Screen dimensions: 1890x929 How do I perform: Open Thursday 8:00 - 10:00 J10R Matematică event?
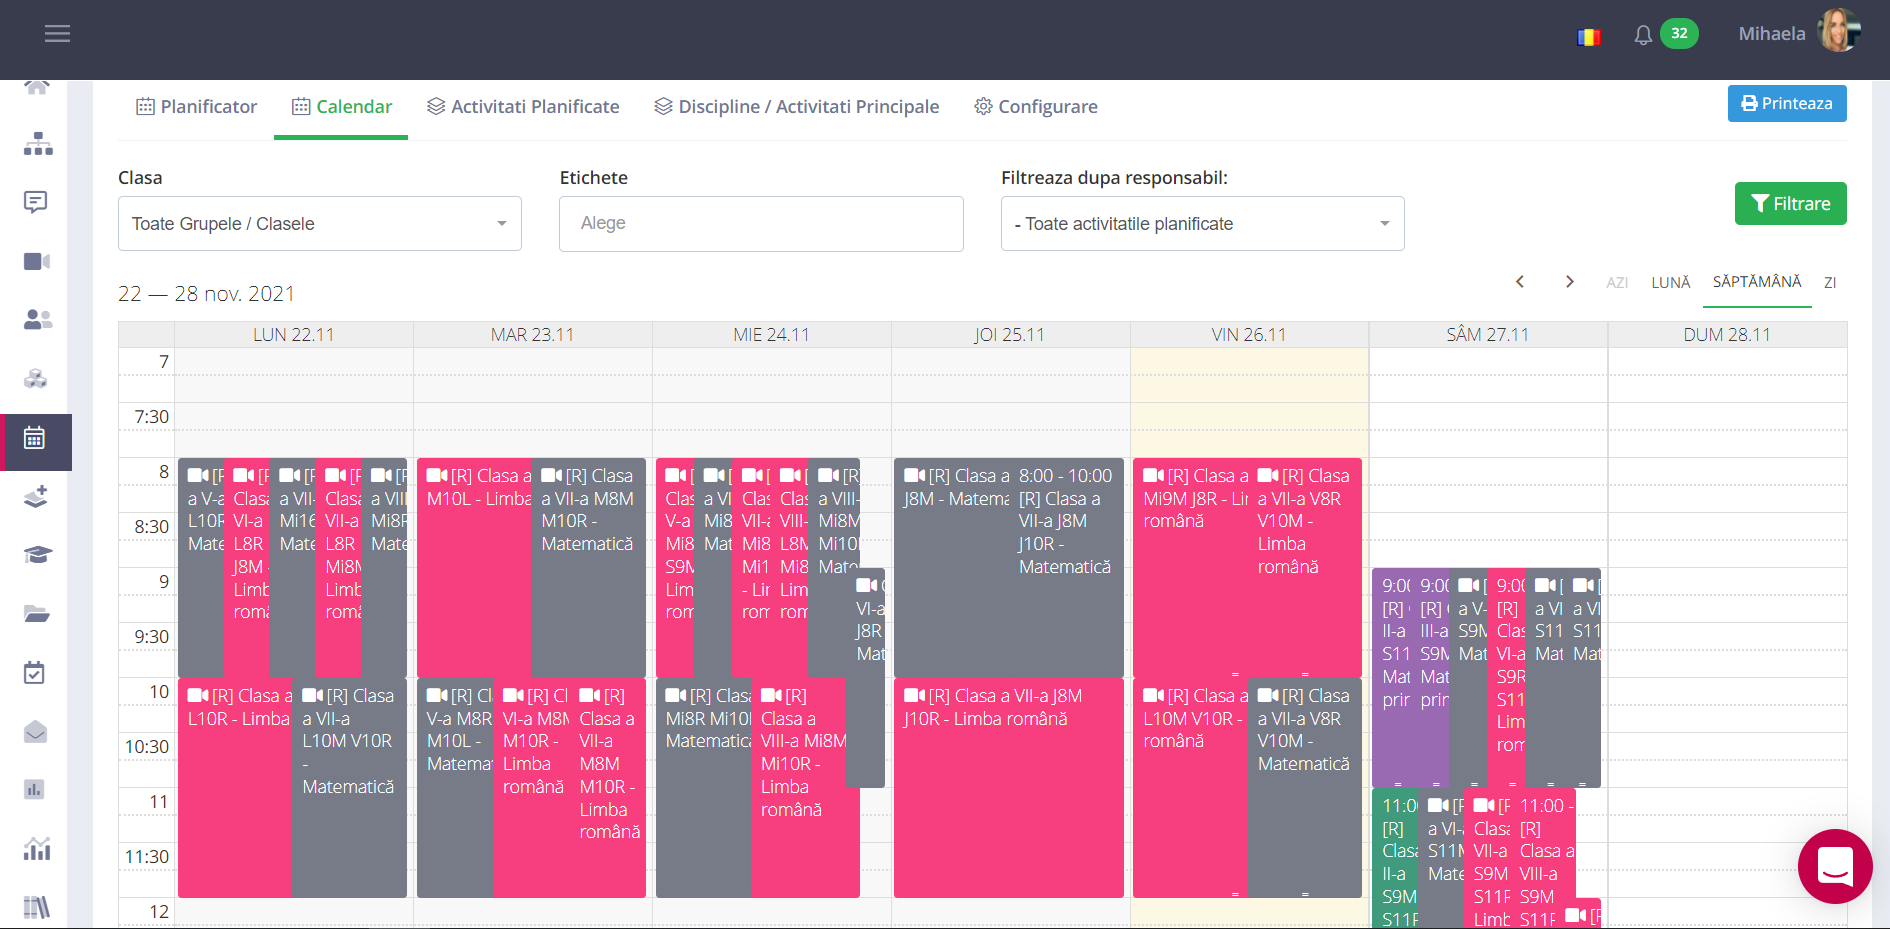tap(1066, 568)
